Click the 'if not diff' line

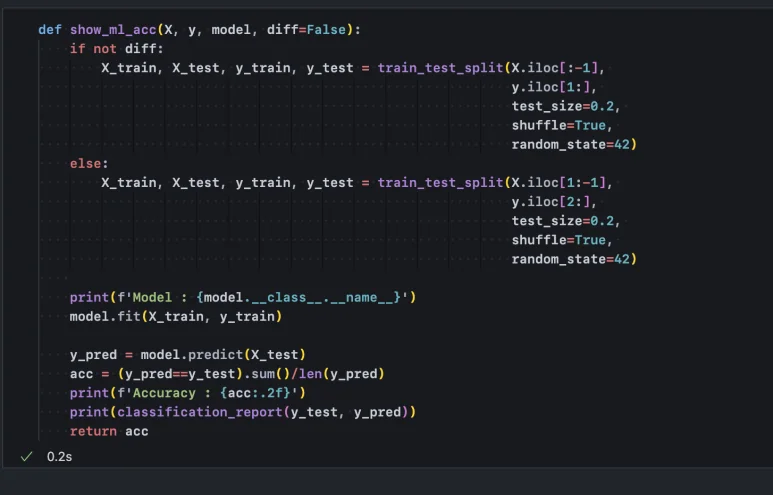(116, 49)
